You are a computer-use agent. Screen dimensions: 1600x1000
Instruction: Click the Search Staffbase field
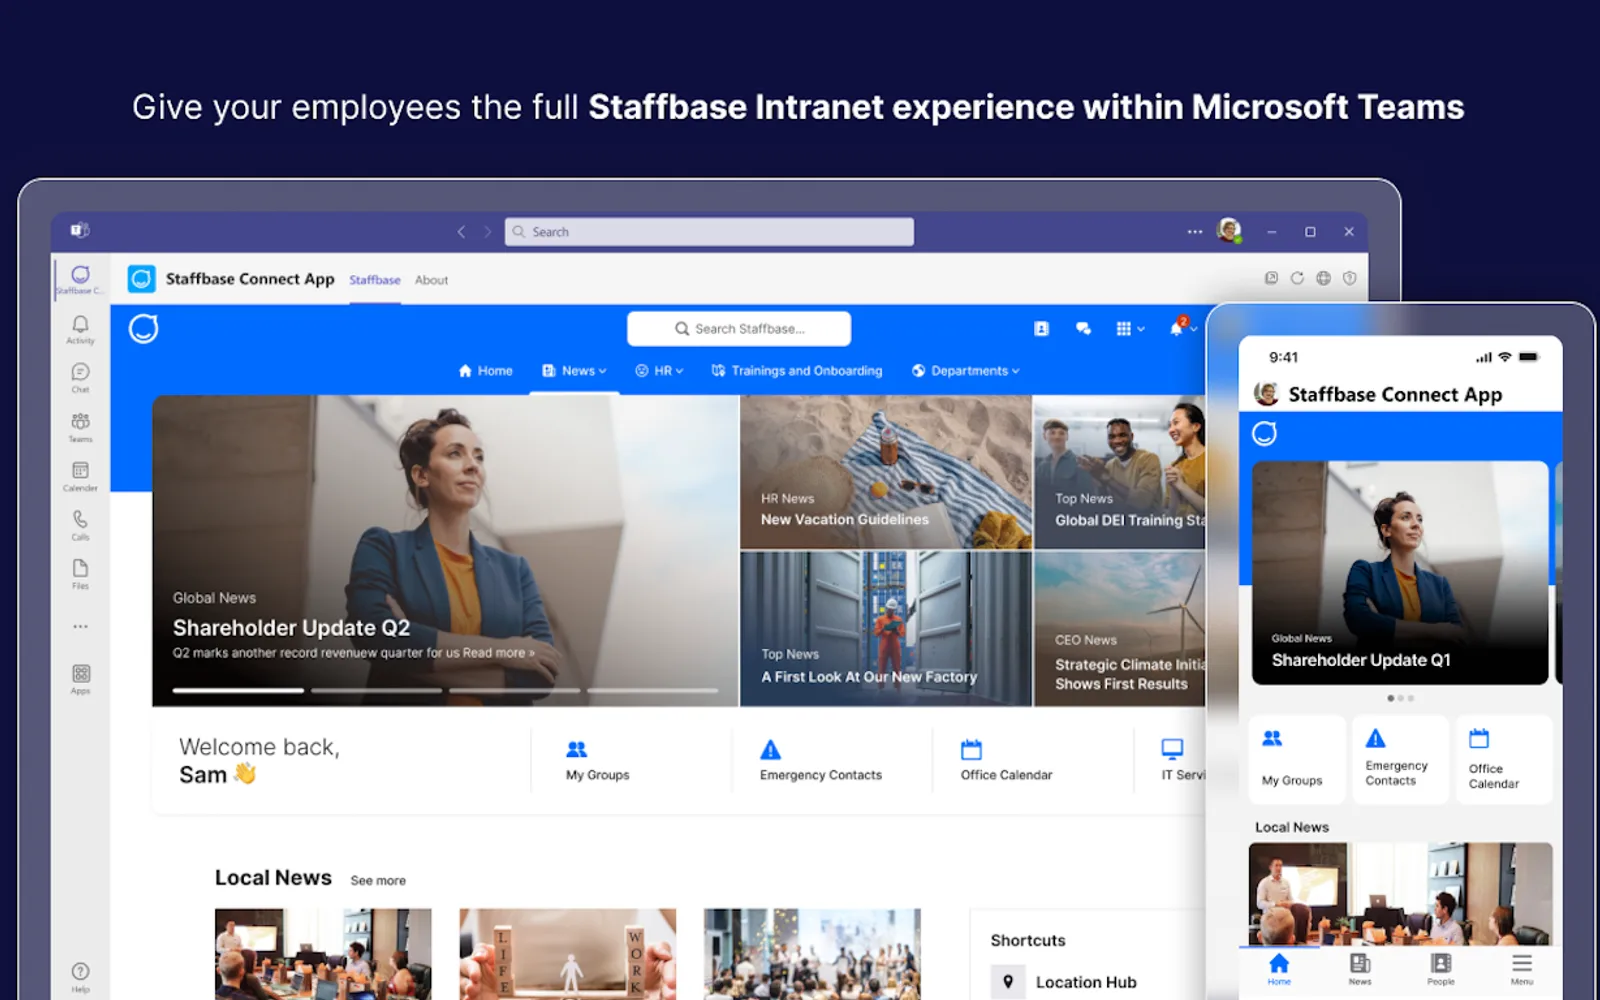pyautogui.click(x=739, y=328)
